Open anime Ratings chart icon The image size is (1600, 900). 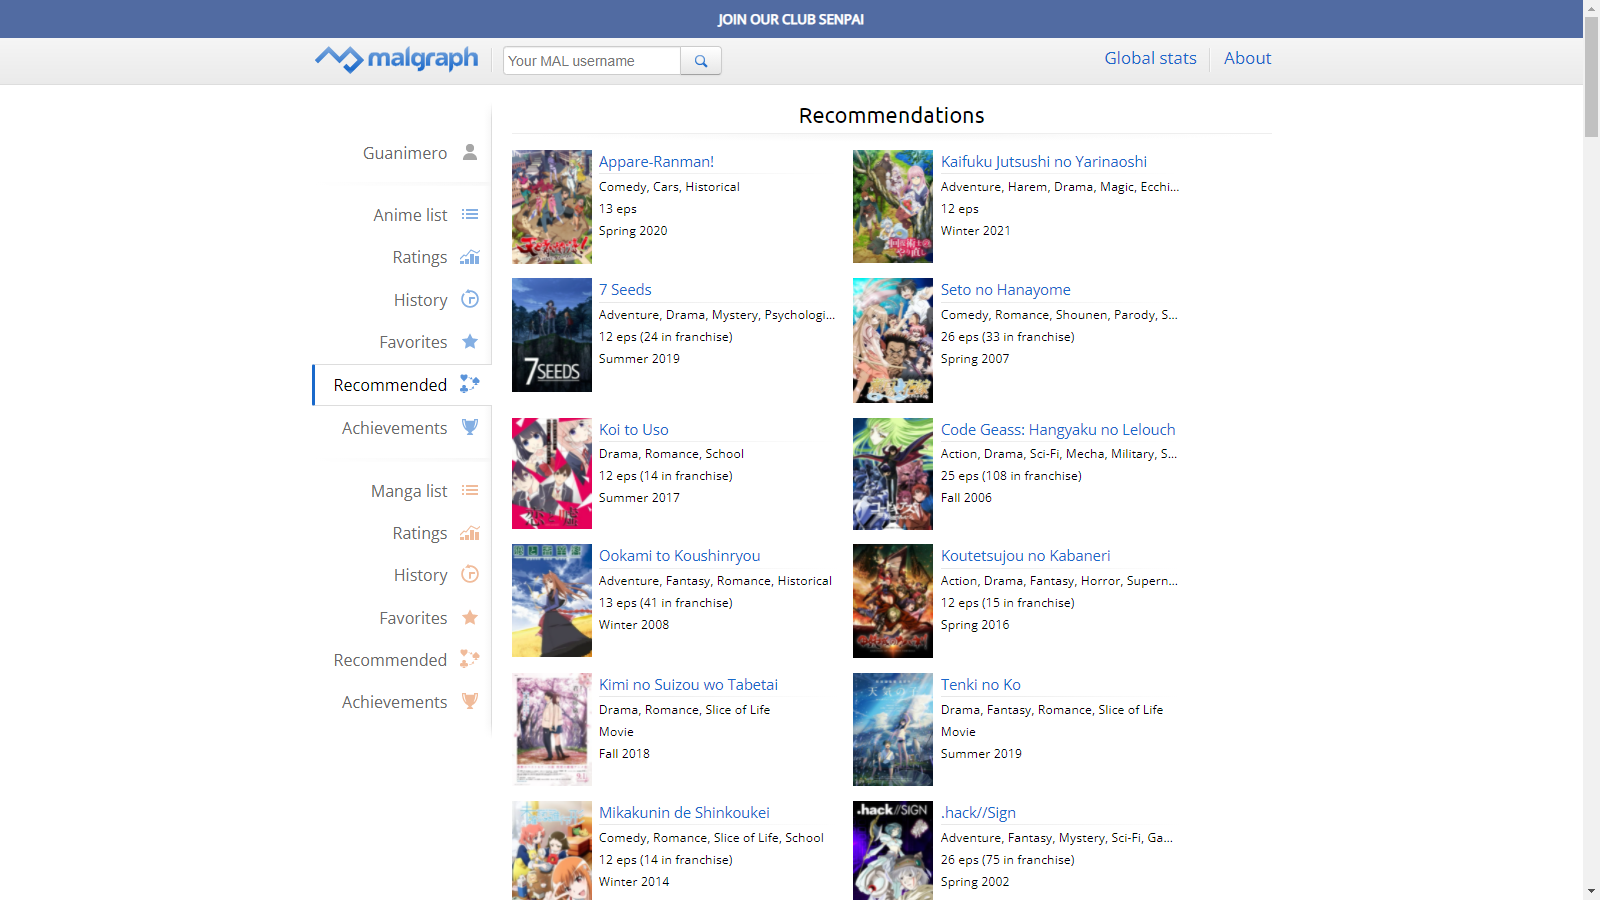pyautogui.click(x=470, y=257)
